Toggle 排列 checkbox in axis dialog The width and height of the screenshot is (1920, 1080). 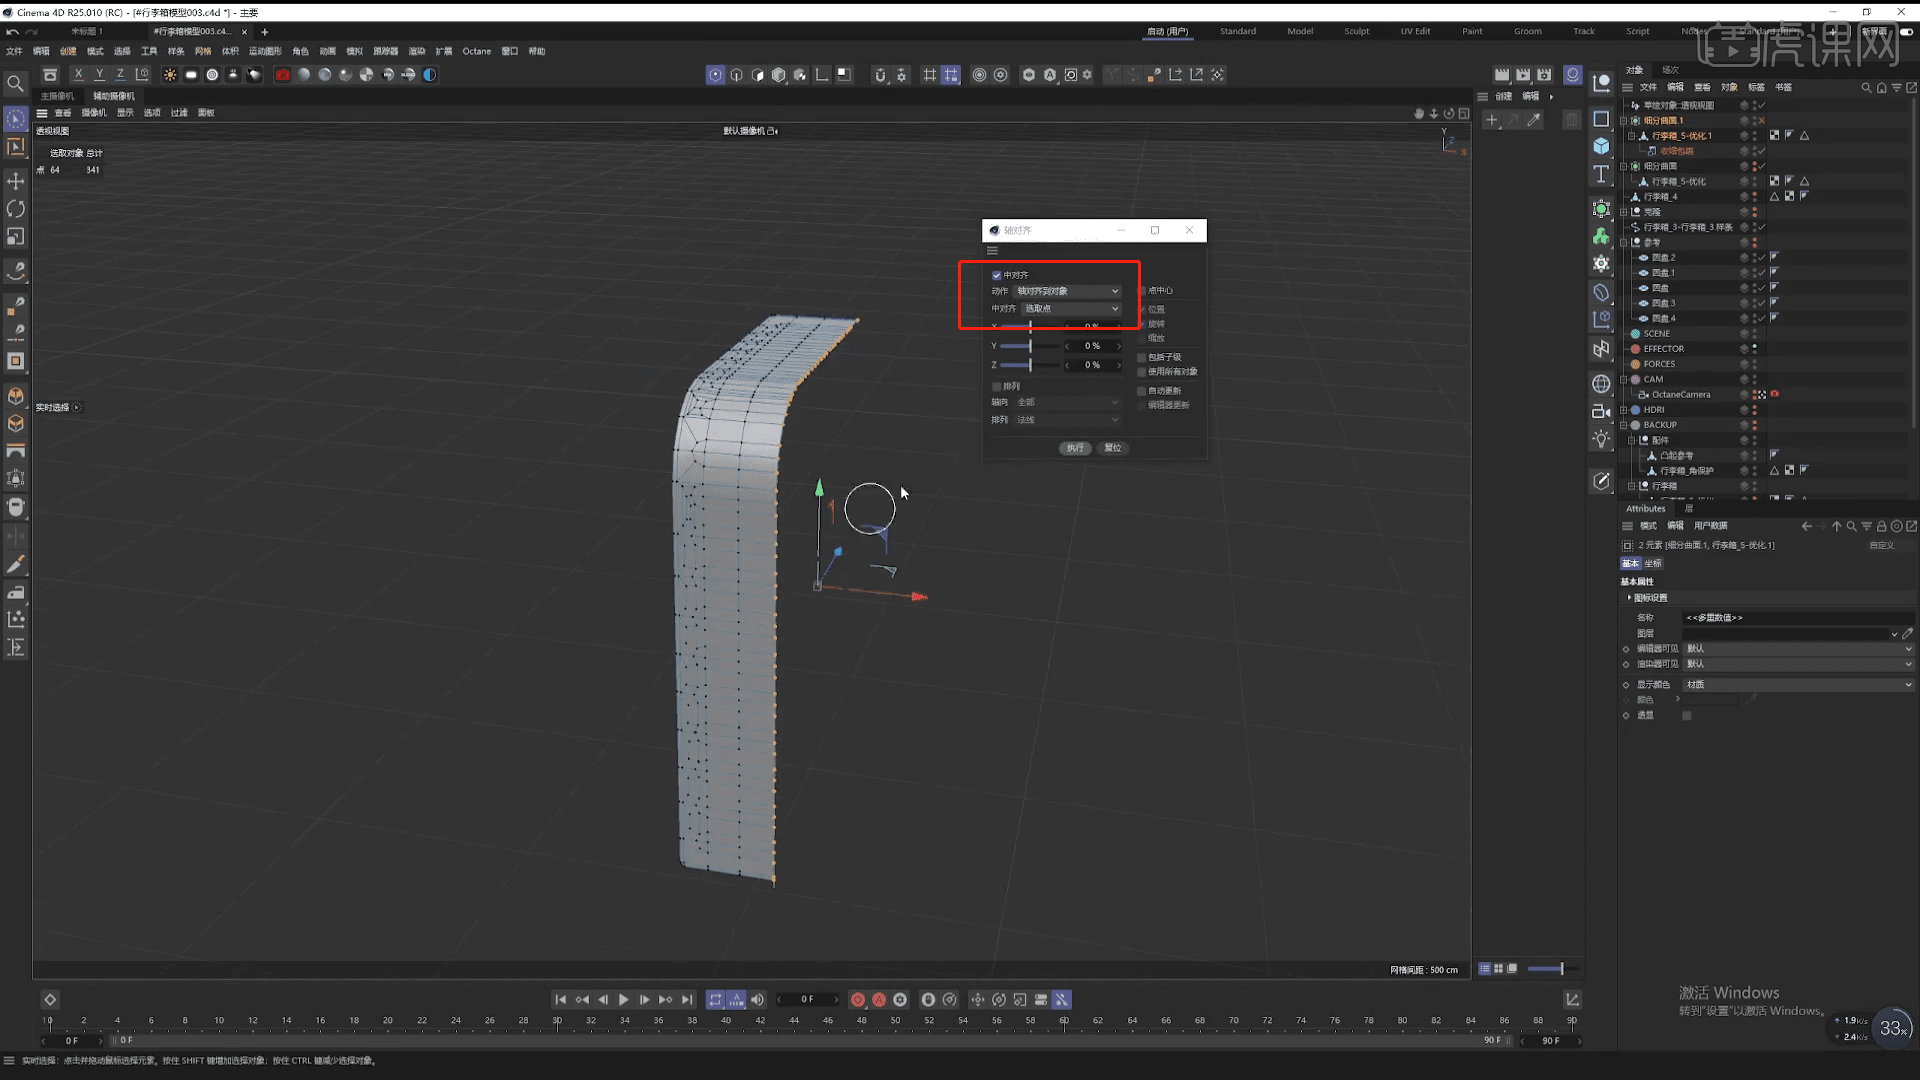(x=996, y=386)
